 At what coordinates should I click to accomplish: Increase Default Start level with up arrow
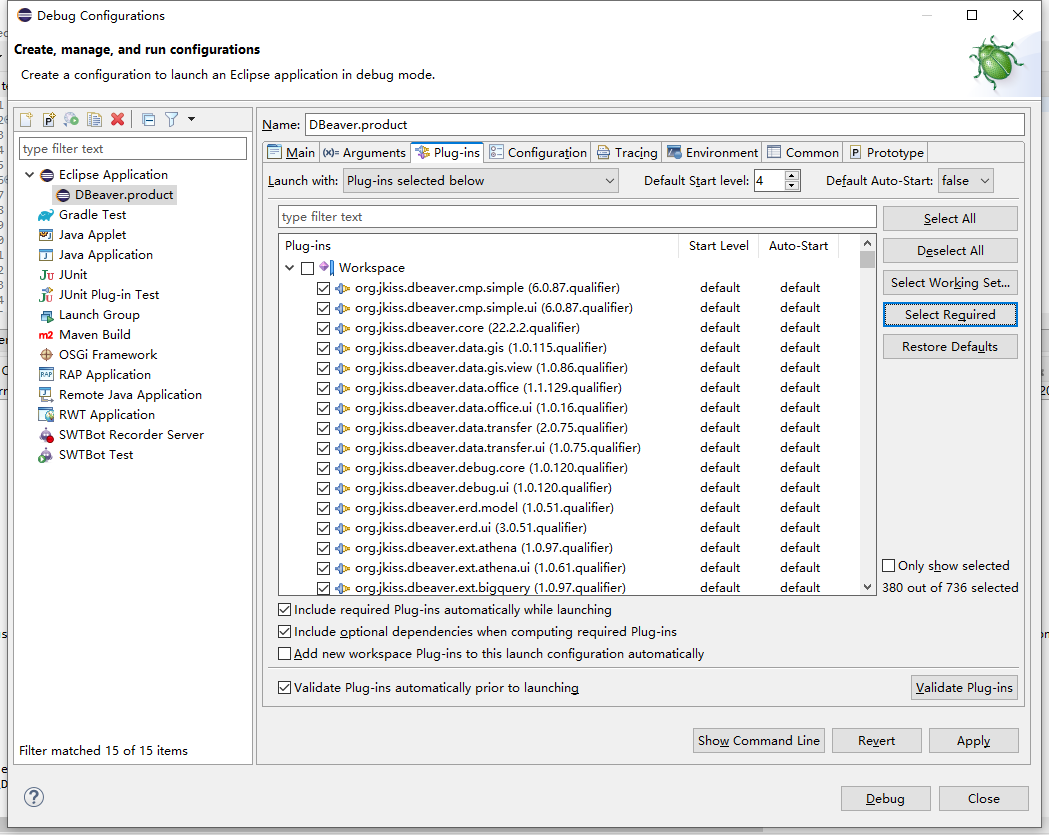(x=792, y=175)
